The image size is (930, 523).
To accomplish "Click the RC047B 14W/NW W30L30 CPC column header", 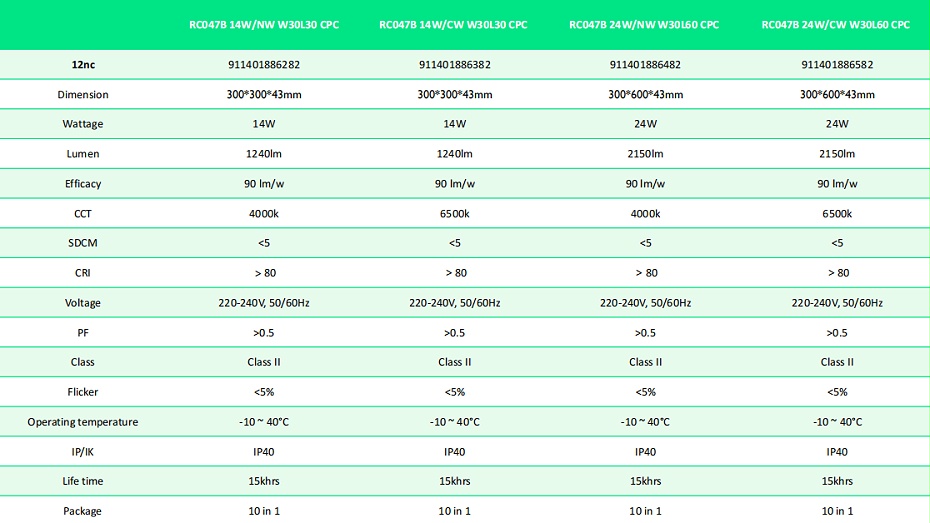I will point(264,25).
